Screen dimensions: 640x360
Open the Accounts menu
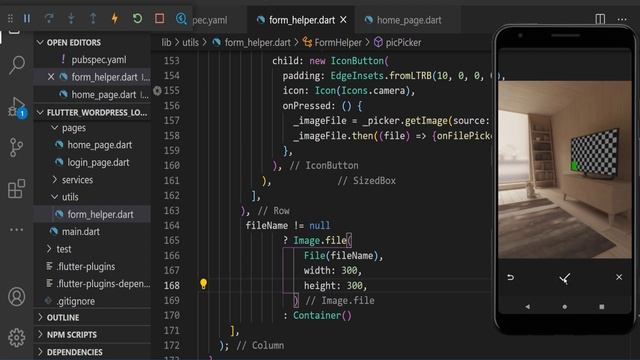pyautogui.click(x=17, y=297)
